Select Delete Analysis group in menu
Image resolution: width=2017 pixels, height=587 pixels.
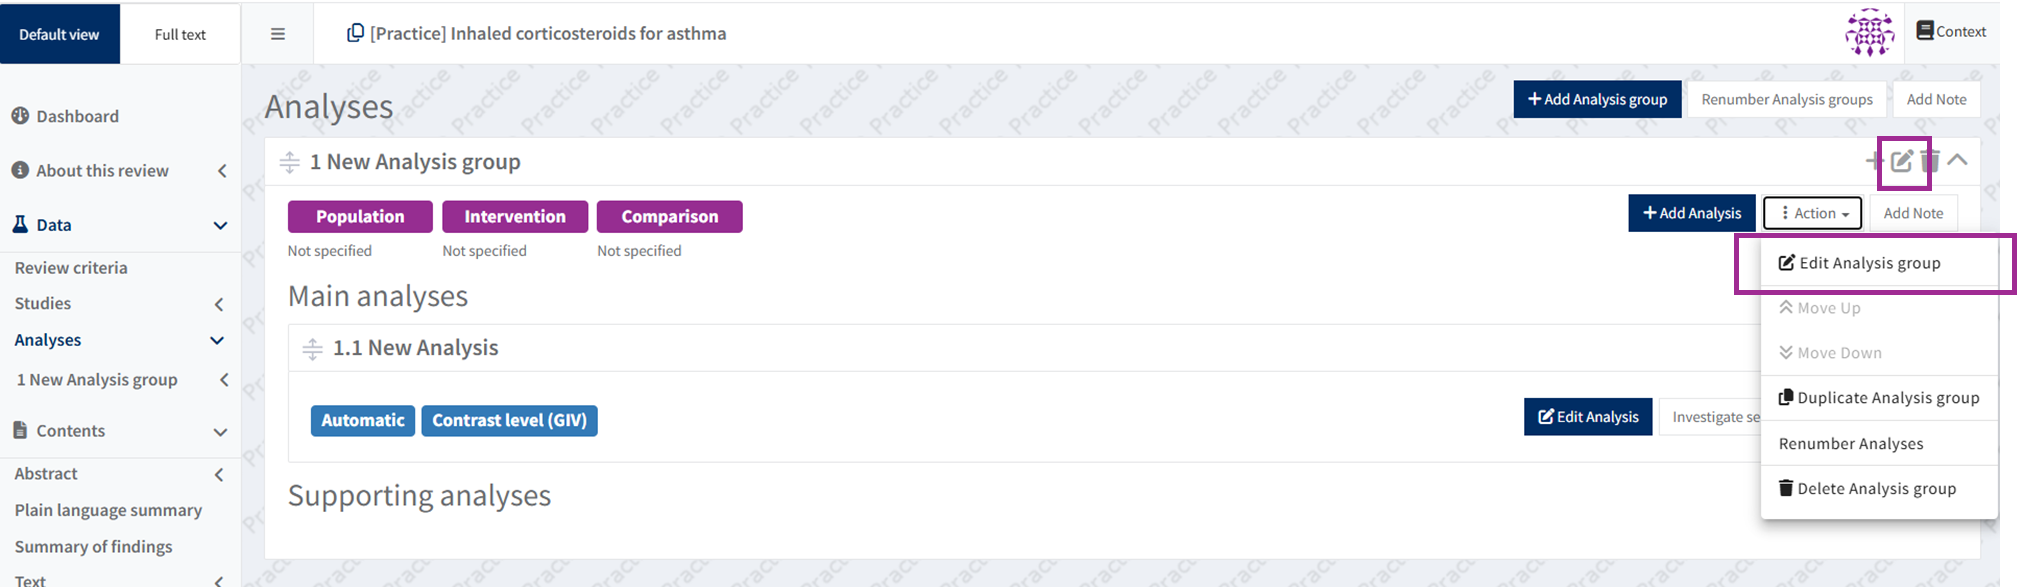1866,489
